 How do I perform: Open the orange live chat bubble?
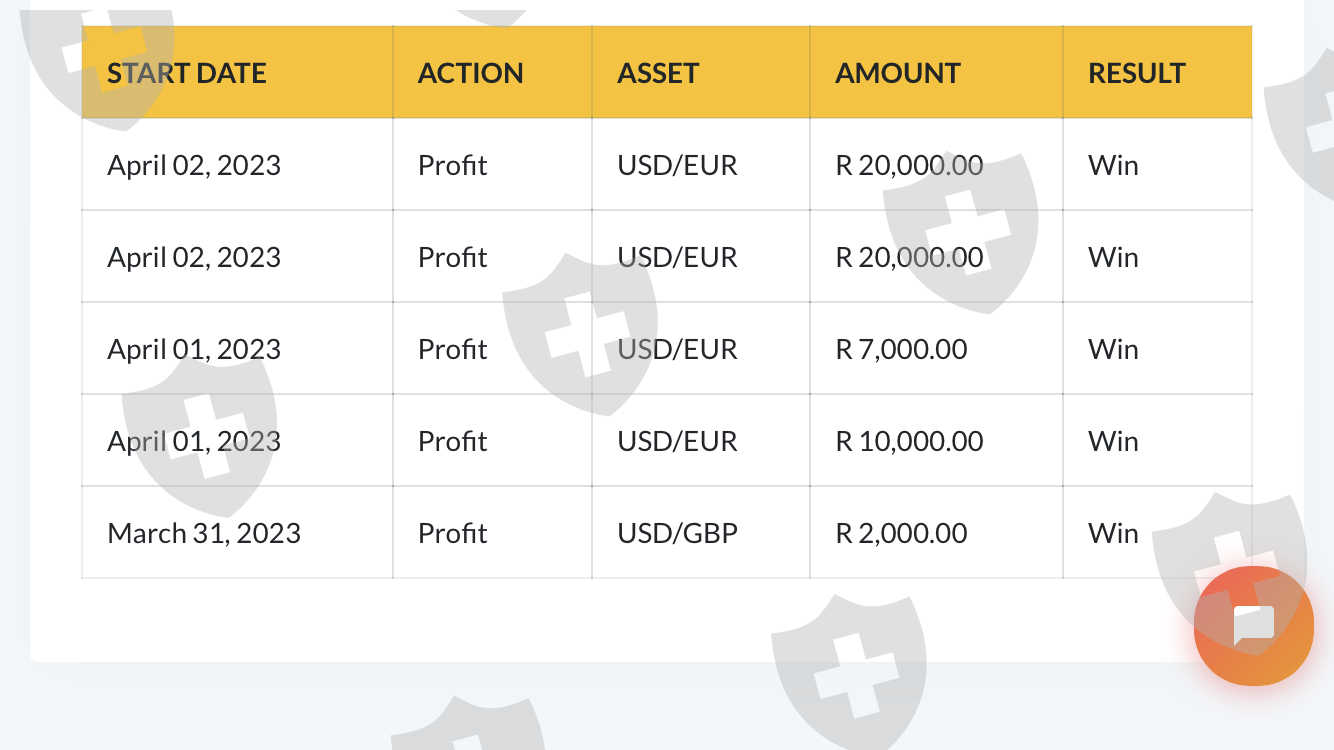click(1253, 626)
